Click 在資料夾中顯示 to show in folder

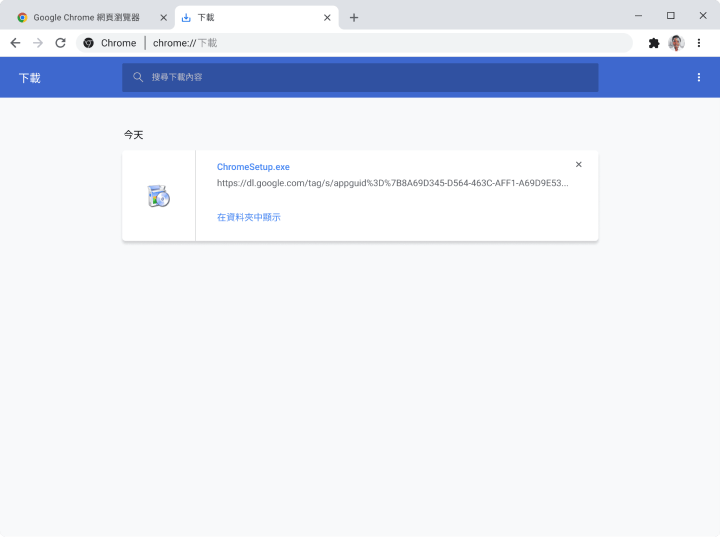[248, 217]
